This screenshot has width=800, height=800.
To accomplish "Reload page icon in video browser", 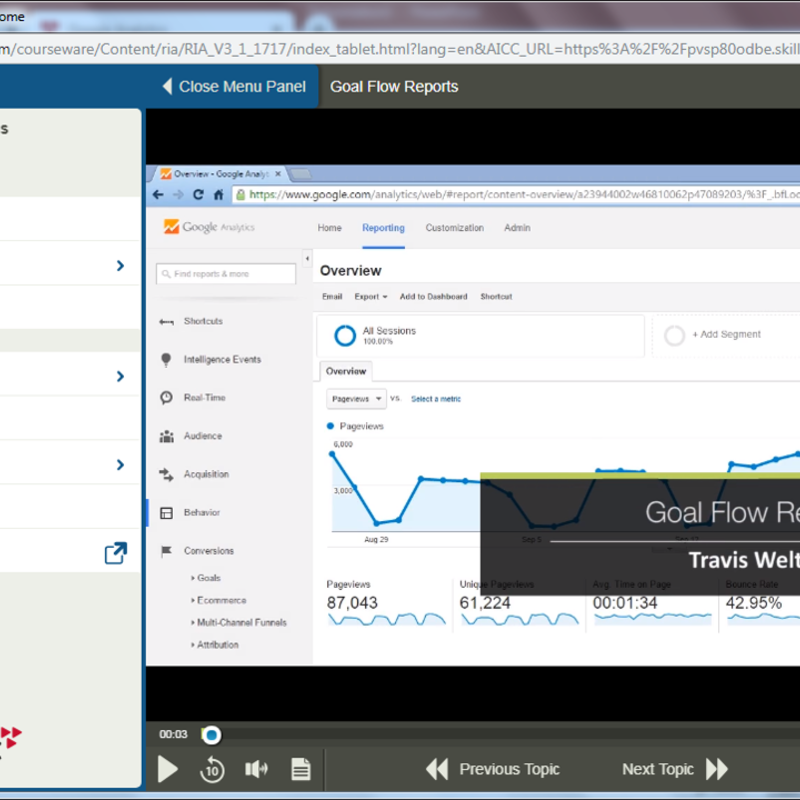I will (x=198, y=194).
